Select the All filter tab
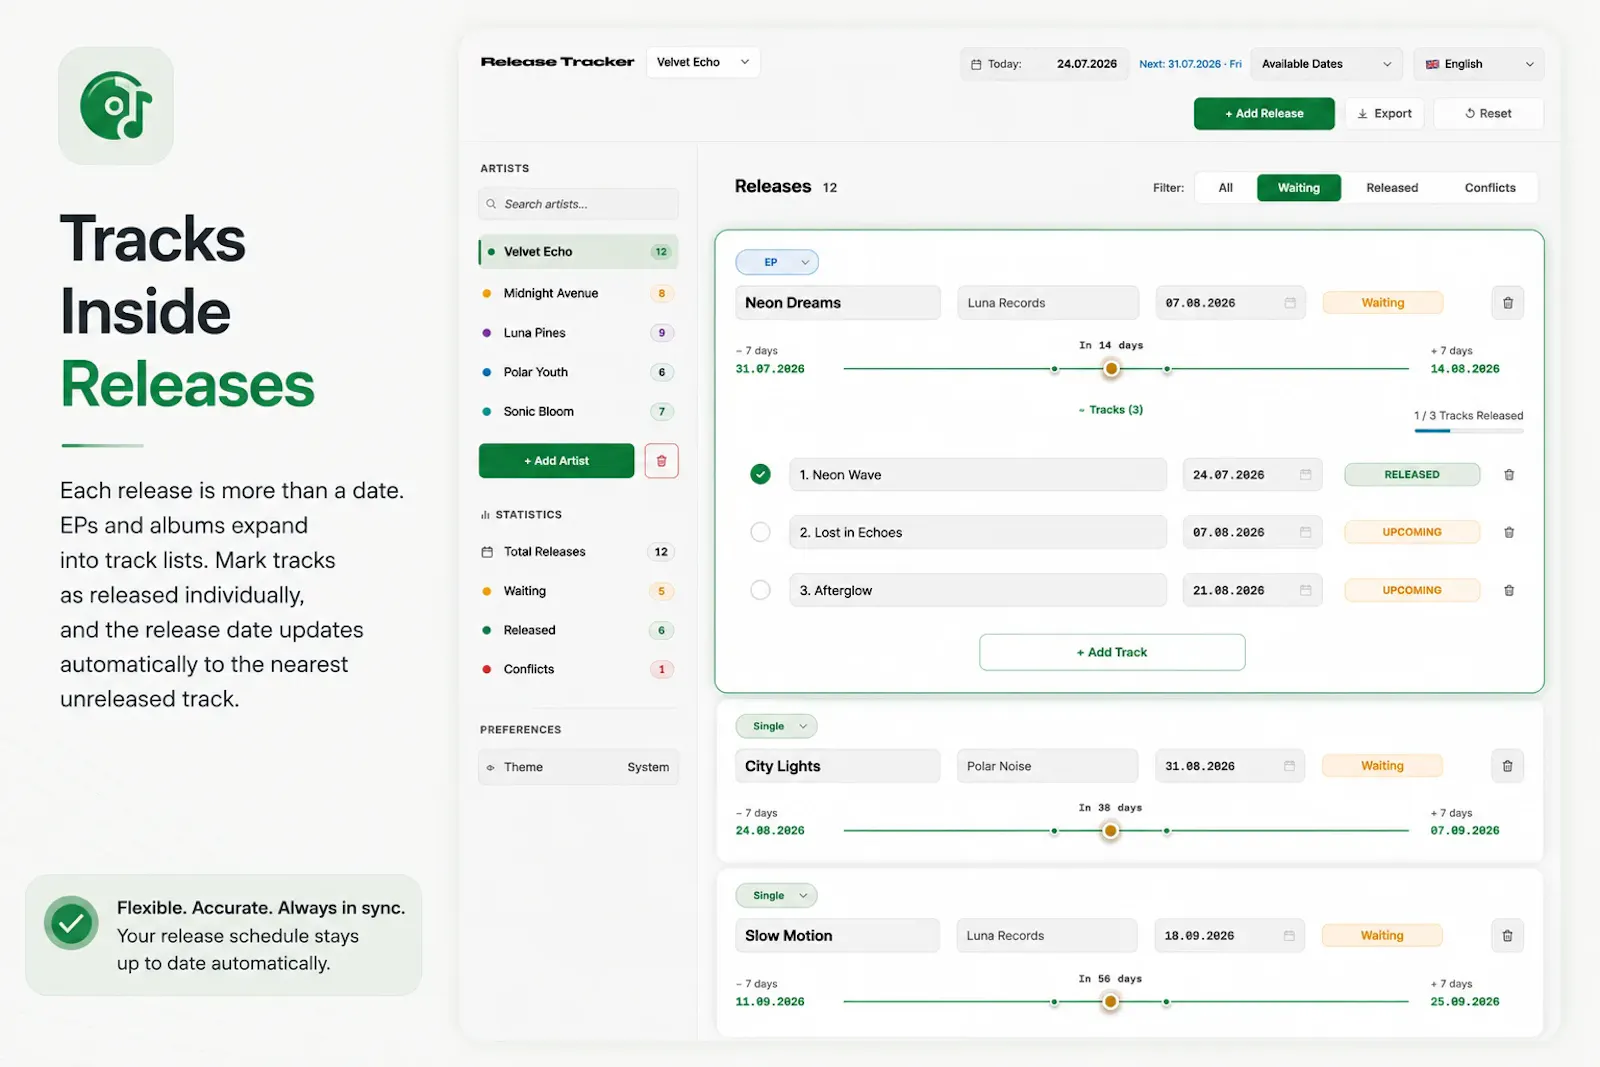 [x=1225, y=188]
